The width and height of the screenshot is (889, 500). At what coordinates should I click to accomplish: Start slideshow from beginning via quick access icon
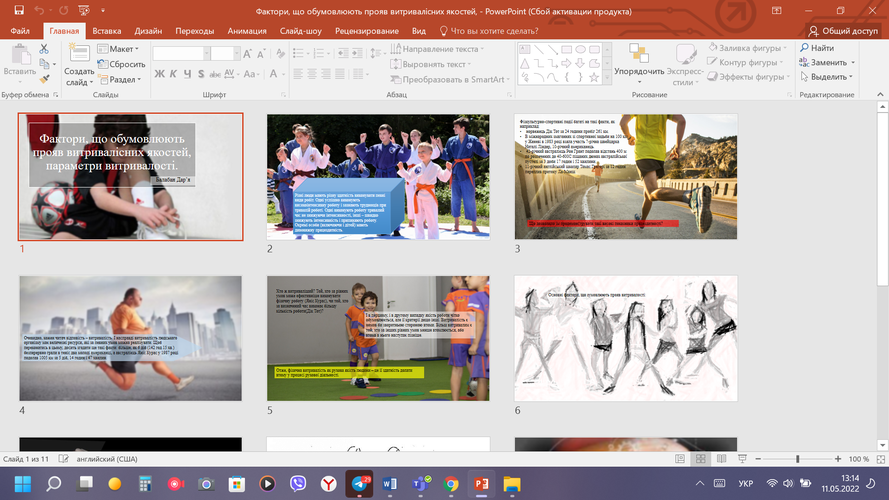84,10
